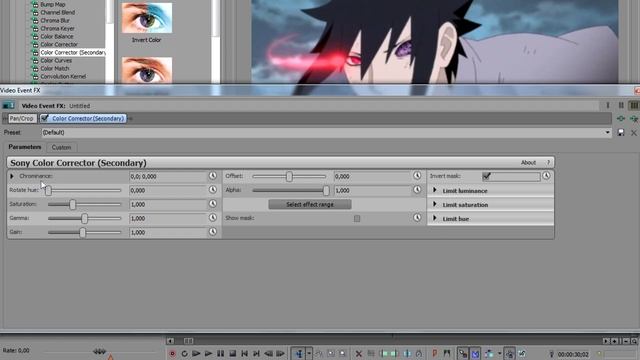Viewport: 640px width, 360px height.
Task: Expand the Chrominance parameter triangle
Action: pos(12,176)
